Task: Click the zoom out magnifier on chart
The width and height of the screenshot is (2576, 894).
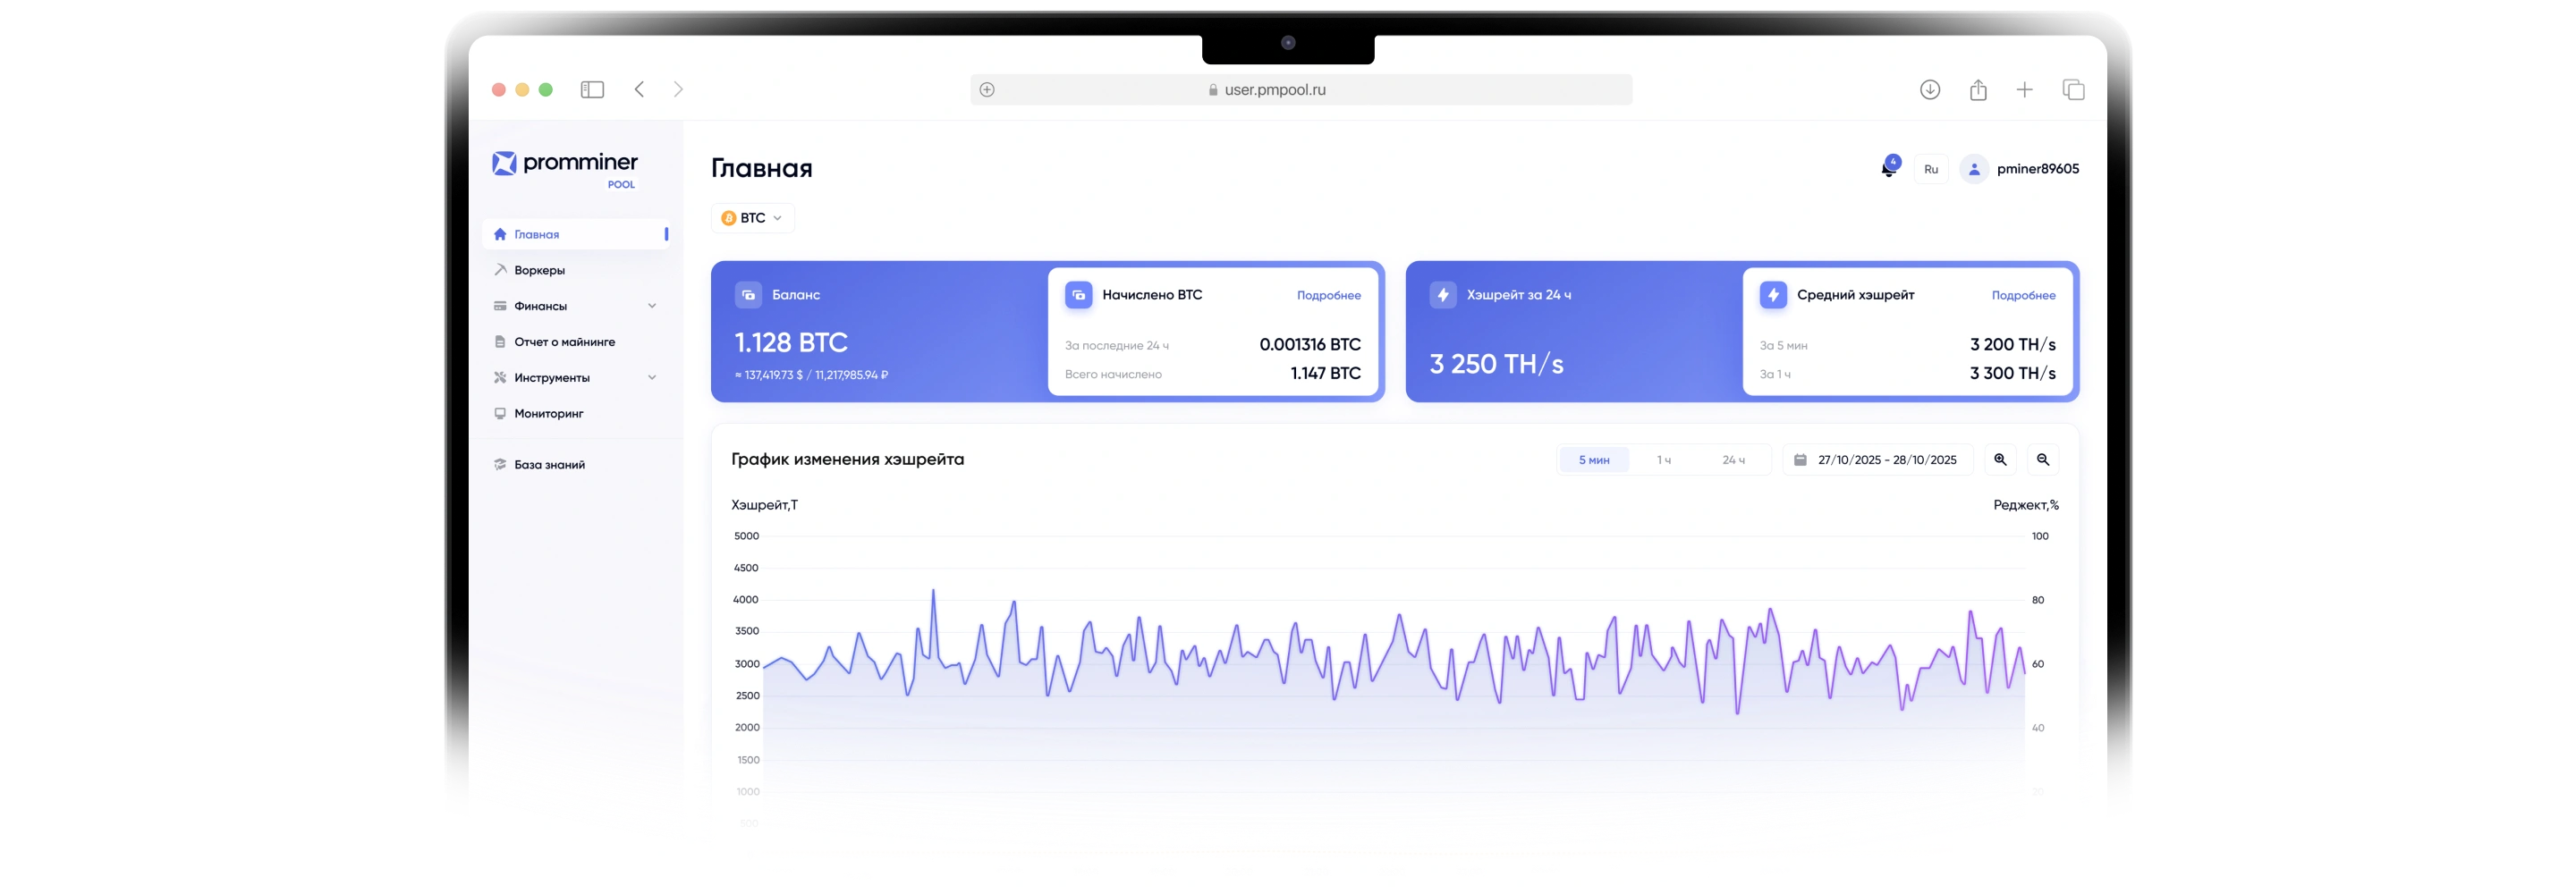Action: click(x=2043, y=460)
